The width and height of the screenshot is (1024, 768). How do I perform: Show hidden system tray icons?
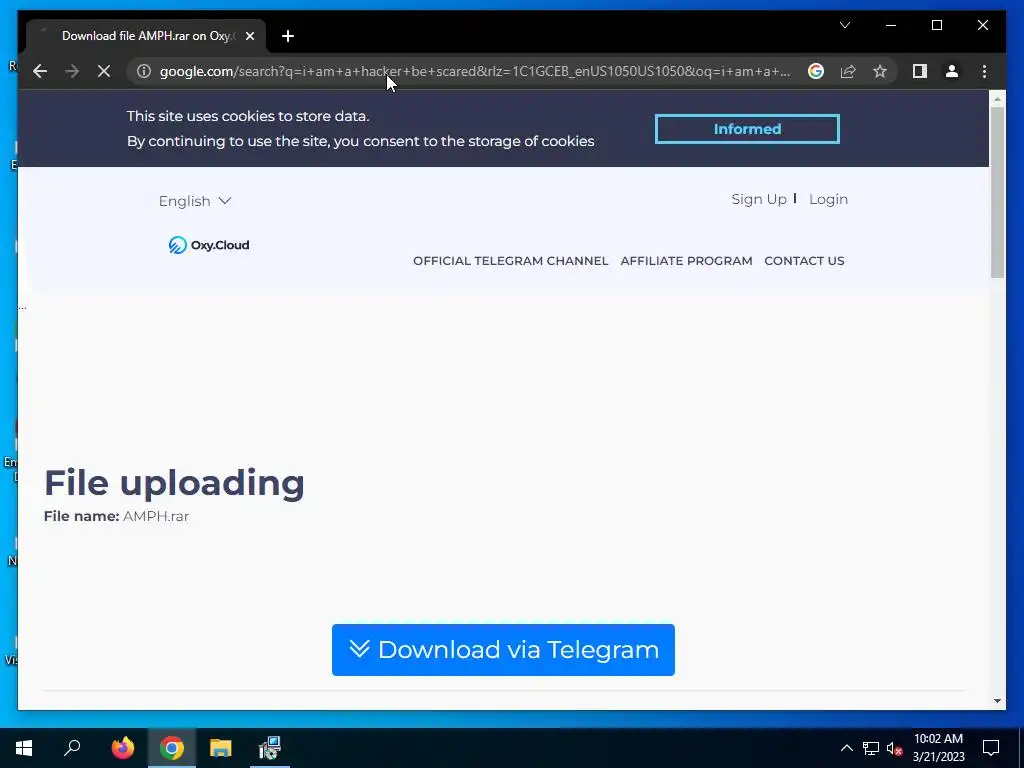(846, 748)
